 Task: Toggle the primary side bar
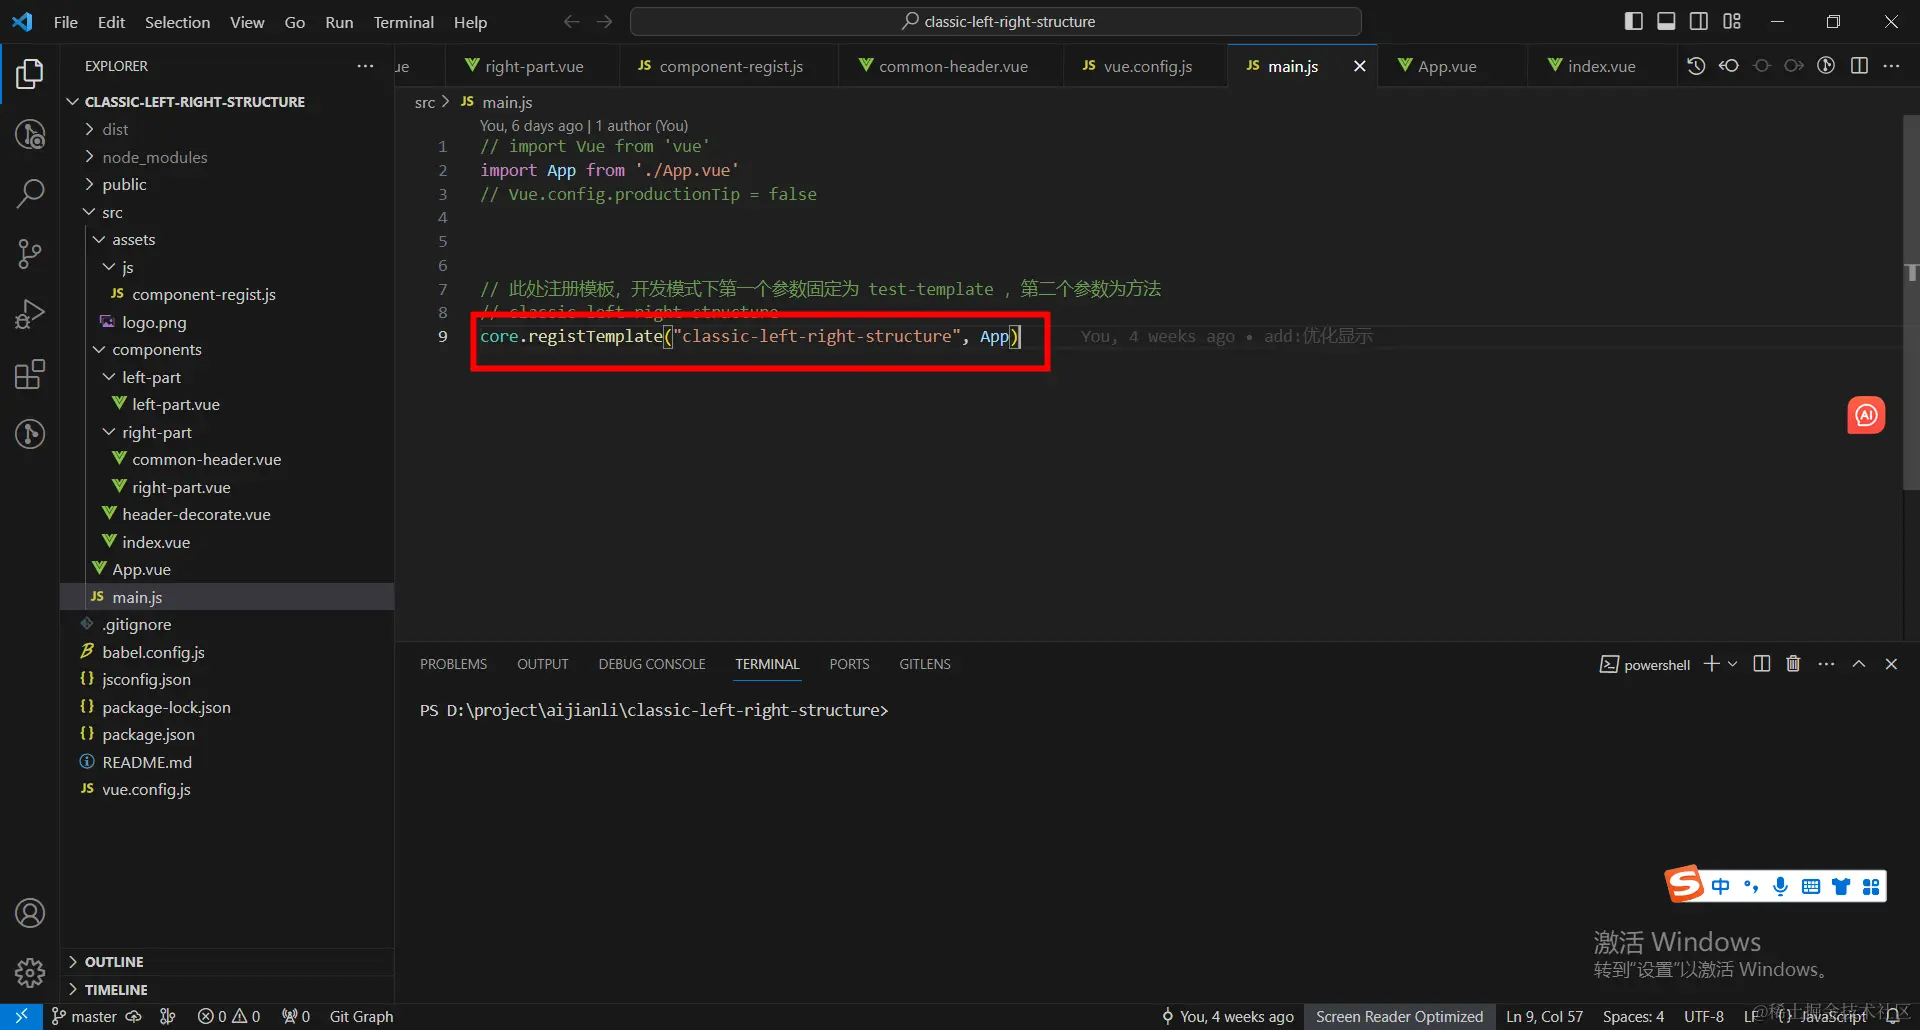coord(1634,21)
